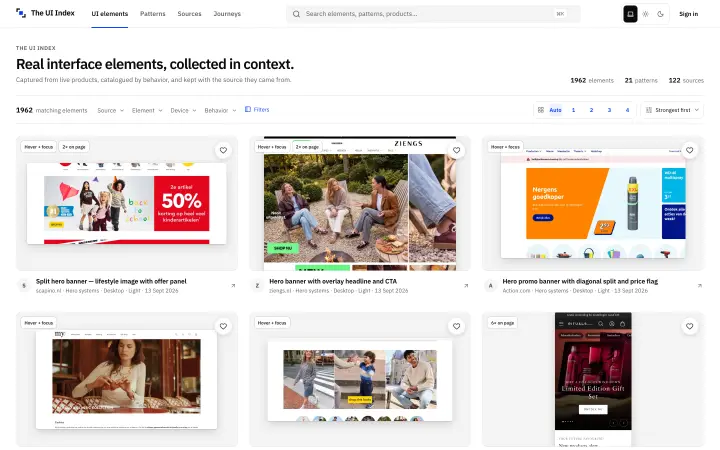This screenshot has height=450, width=720.
Task: Set grid to 4 columns
Action: [x=627, y=110]
